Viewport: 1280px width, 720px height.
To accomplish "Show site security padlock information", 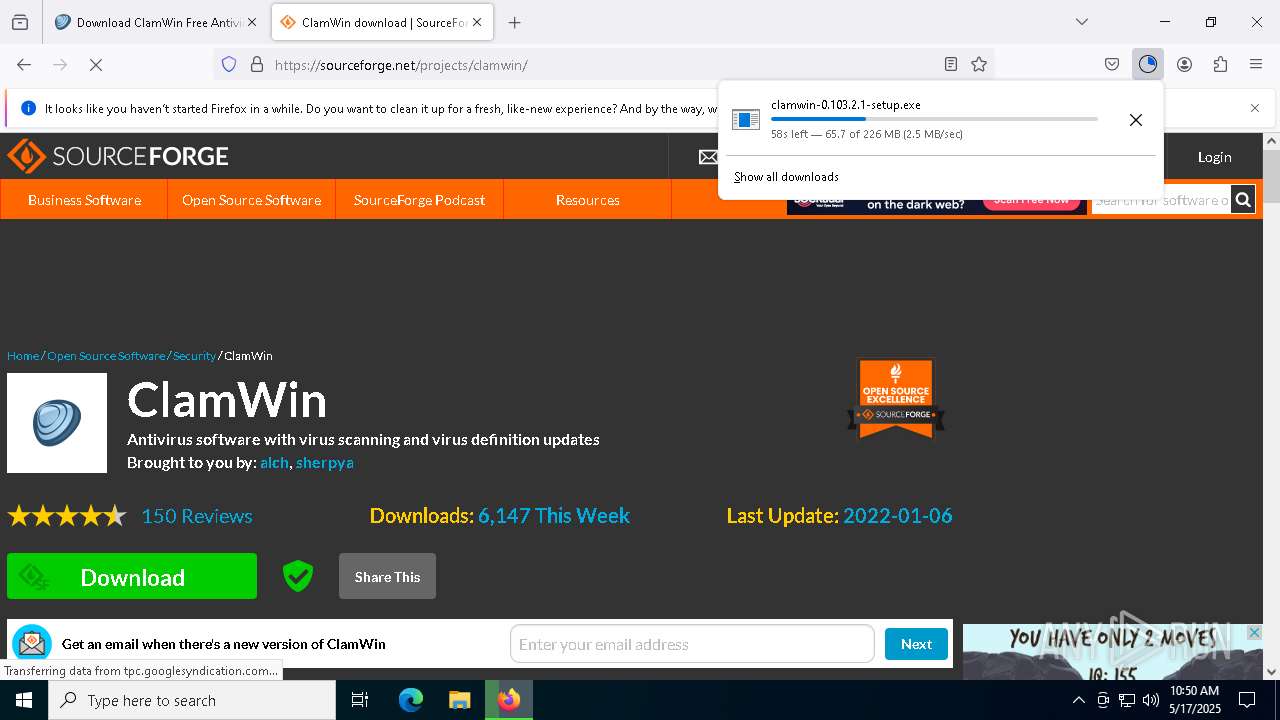I will (257, 64).
